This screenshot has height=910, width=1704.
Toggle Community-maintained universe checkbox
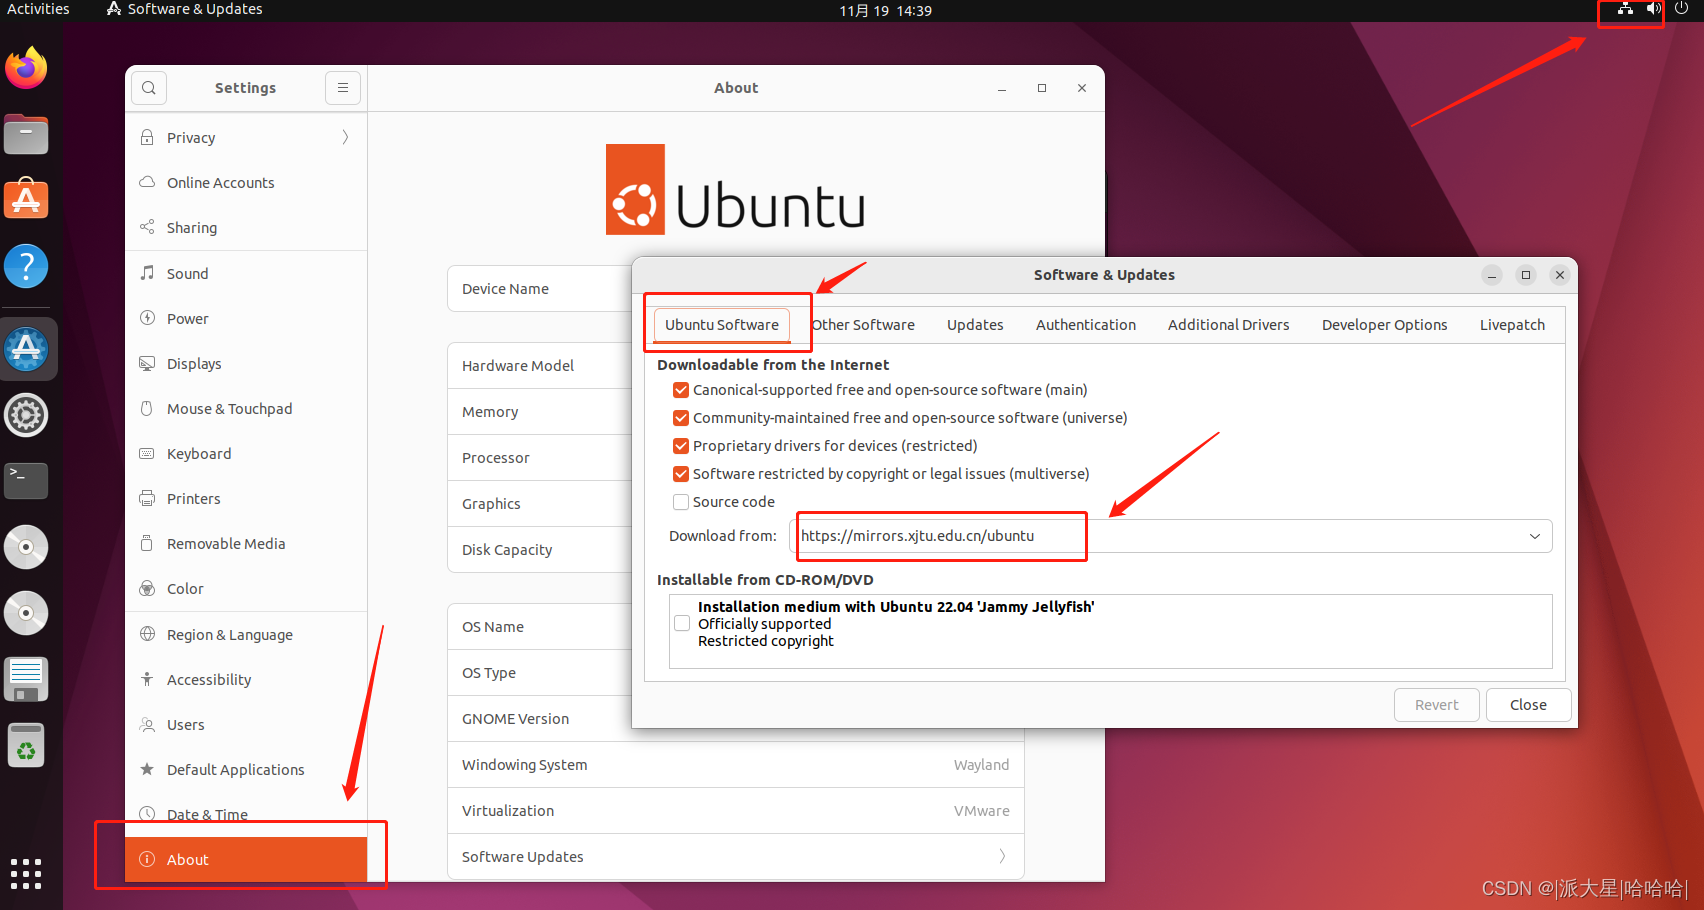tap(681, 418)
